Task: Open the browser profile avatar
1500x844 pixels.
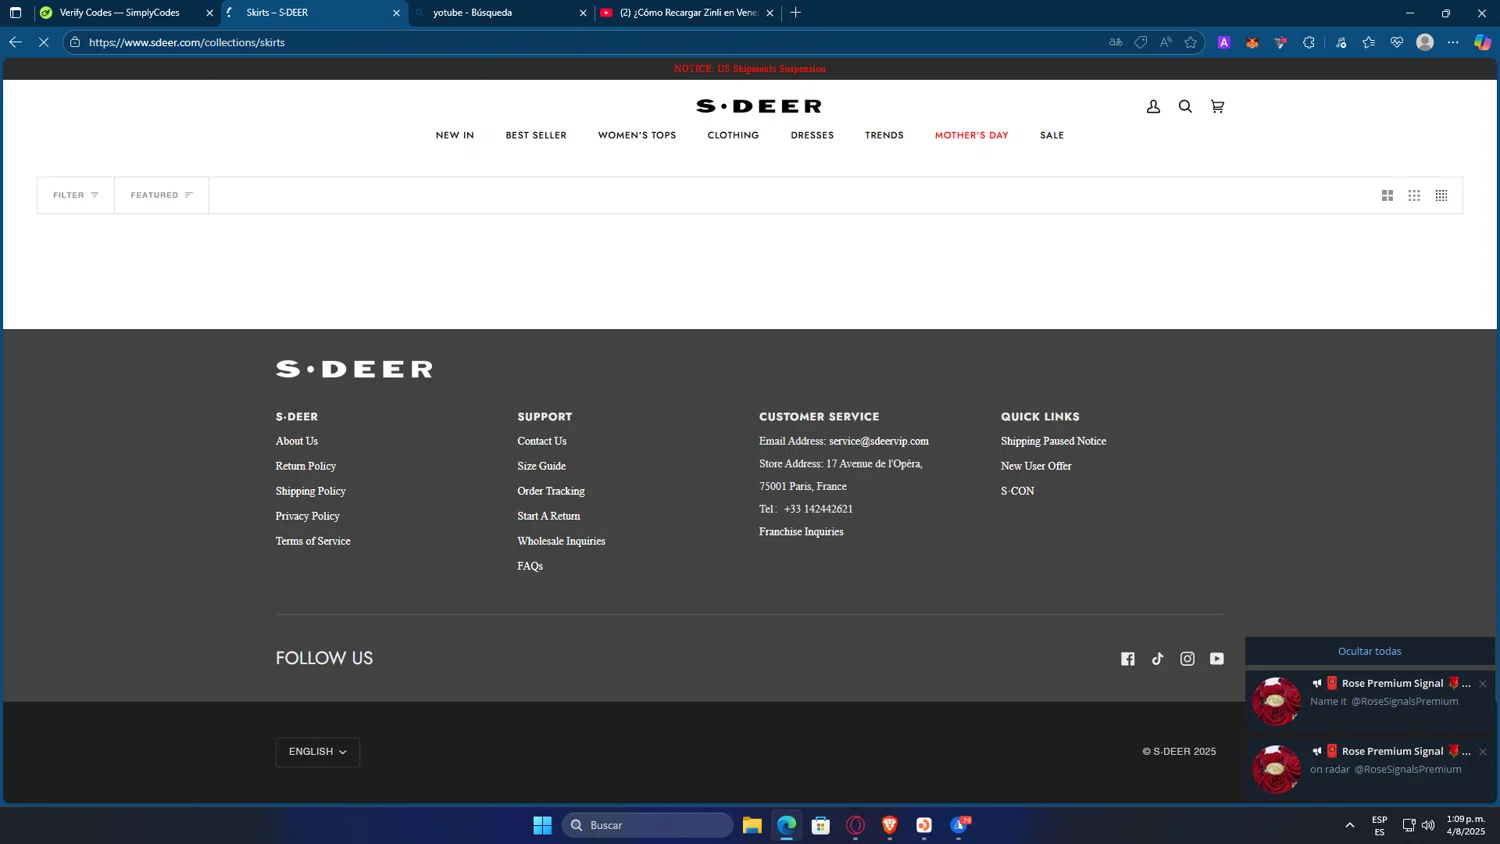Action: [1425, 42]
